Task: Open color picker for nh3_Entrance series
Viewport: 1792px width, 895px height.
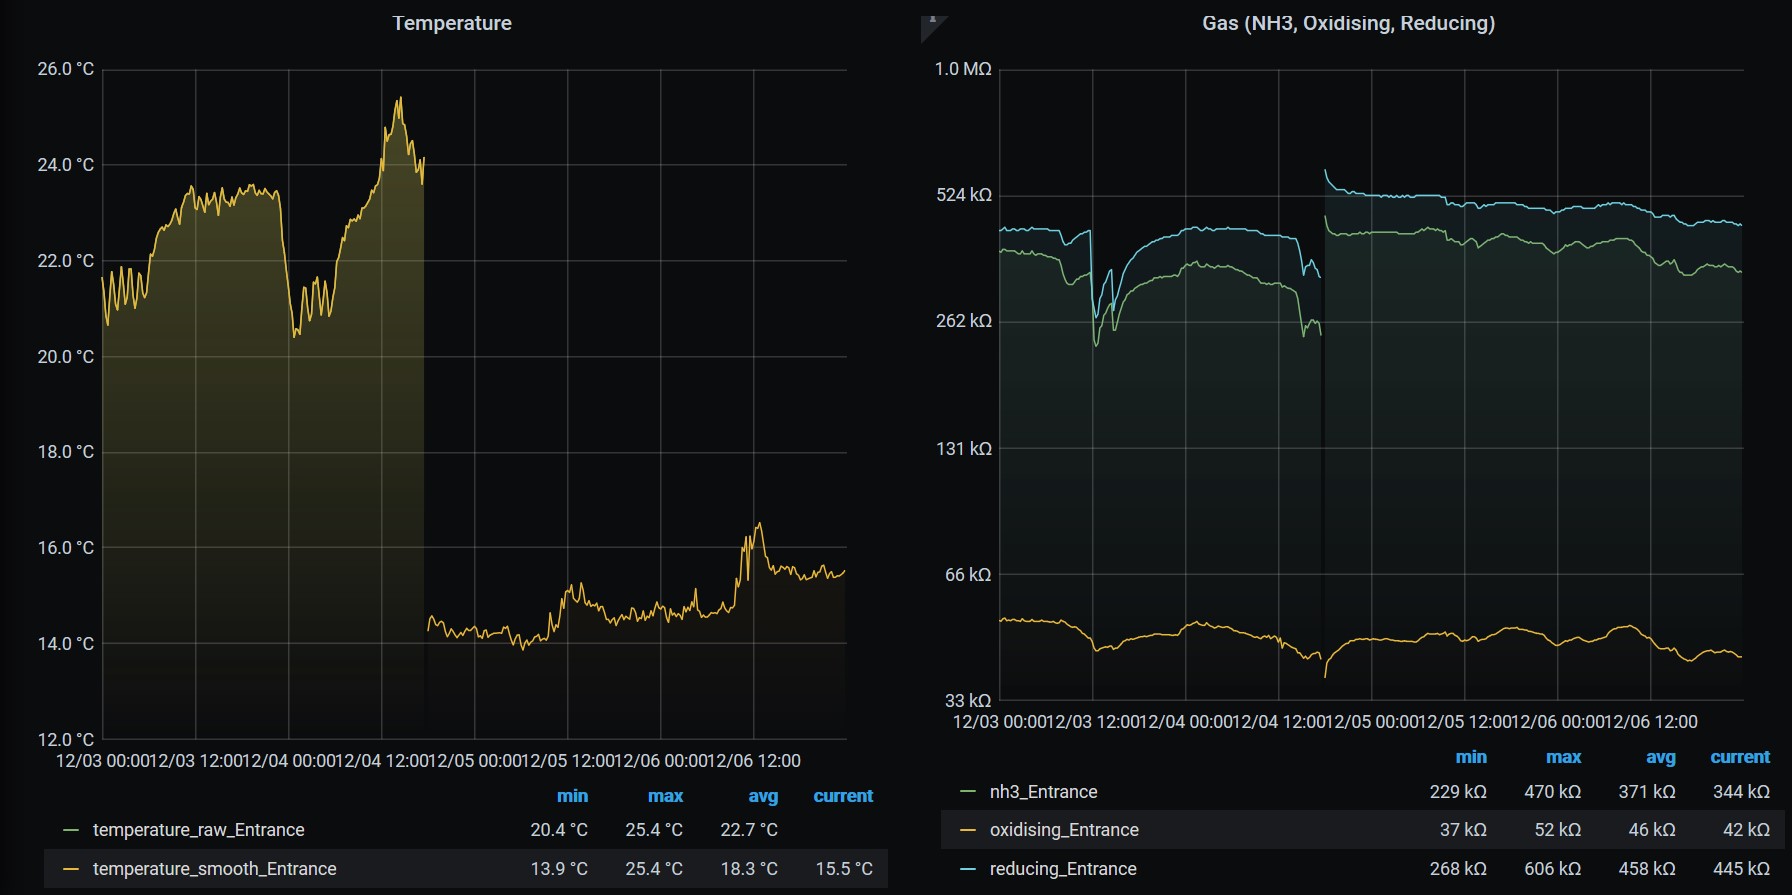Action: (967, 792)
